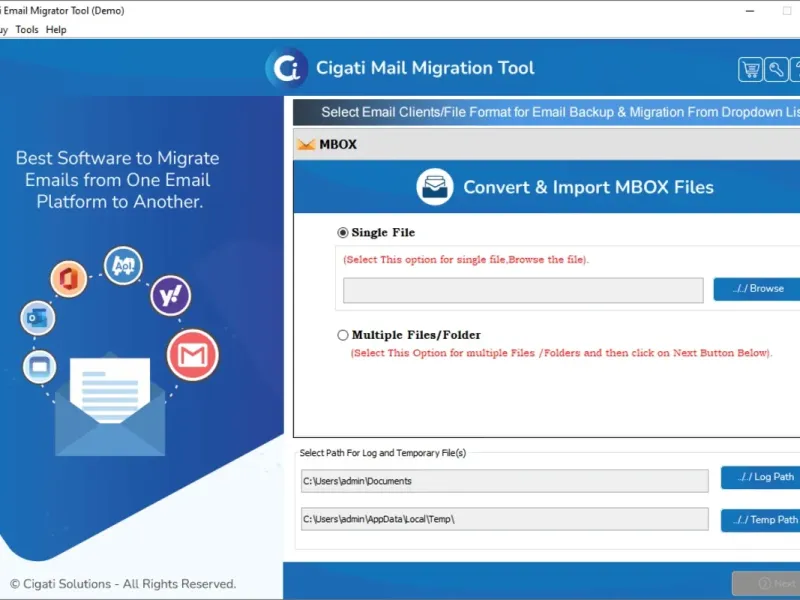
Task: Open the Help menu
Action: coord(56,30)
